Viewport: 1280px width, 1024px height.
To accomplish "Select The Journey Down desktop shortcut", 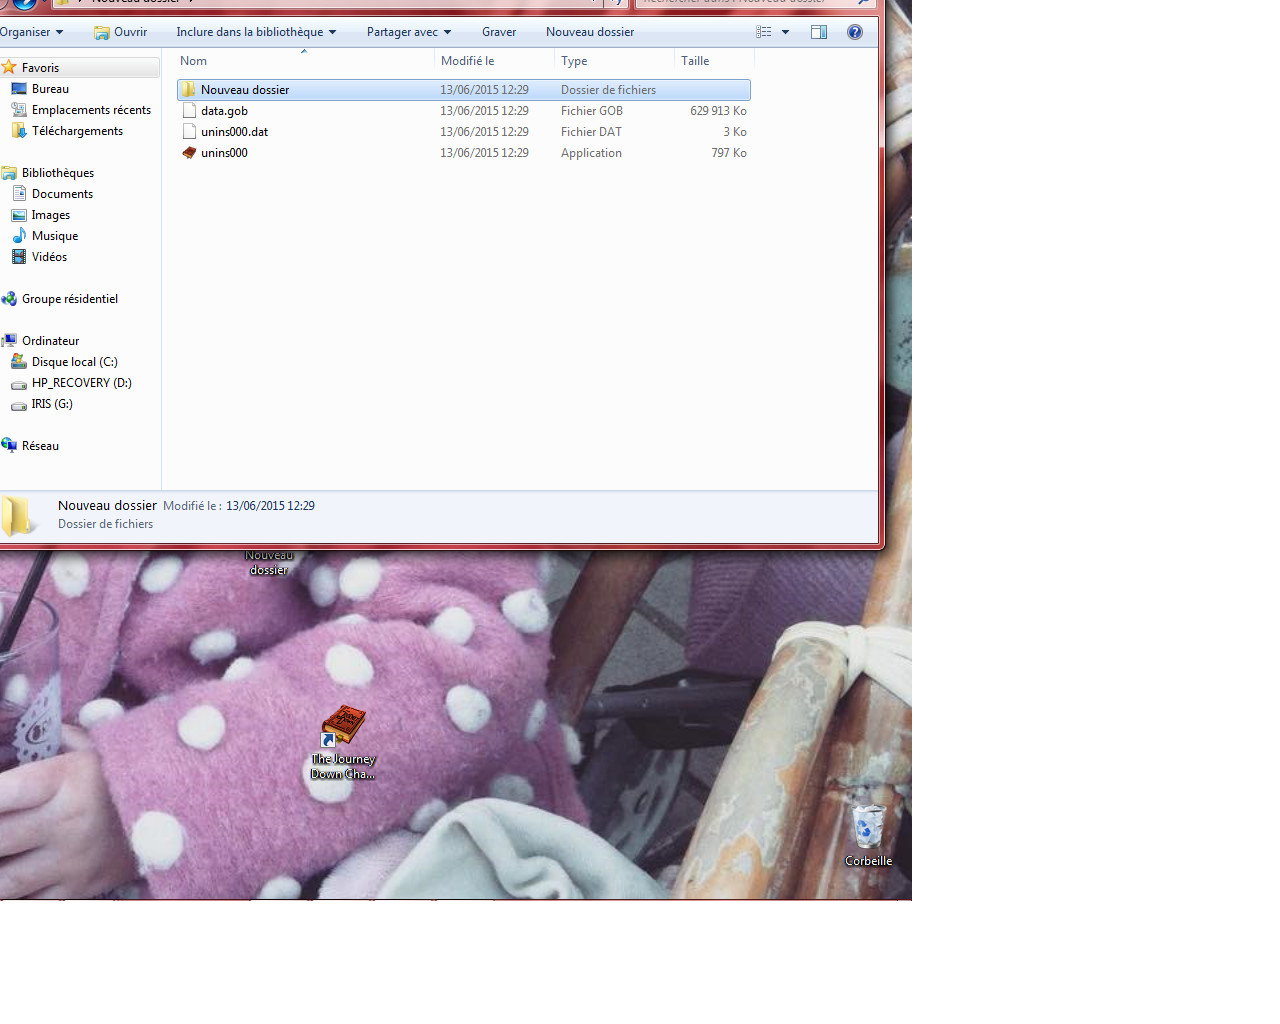I will (343, 742).
